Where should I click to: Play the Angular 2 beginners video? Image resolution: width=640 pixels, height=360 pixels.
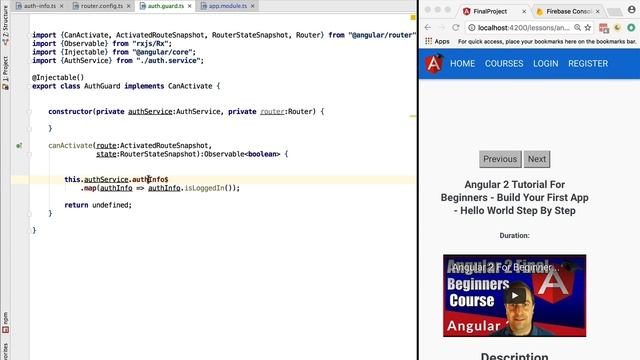pyautogui.click(x=514, y=296)
